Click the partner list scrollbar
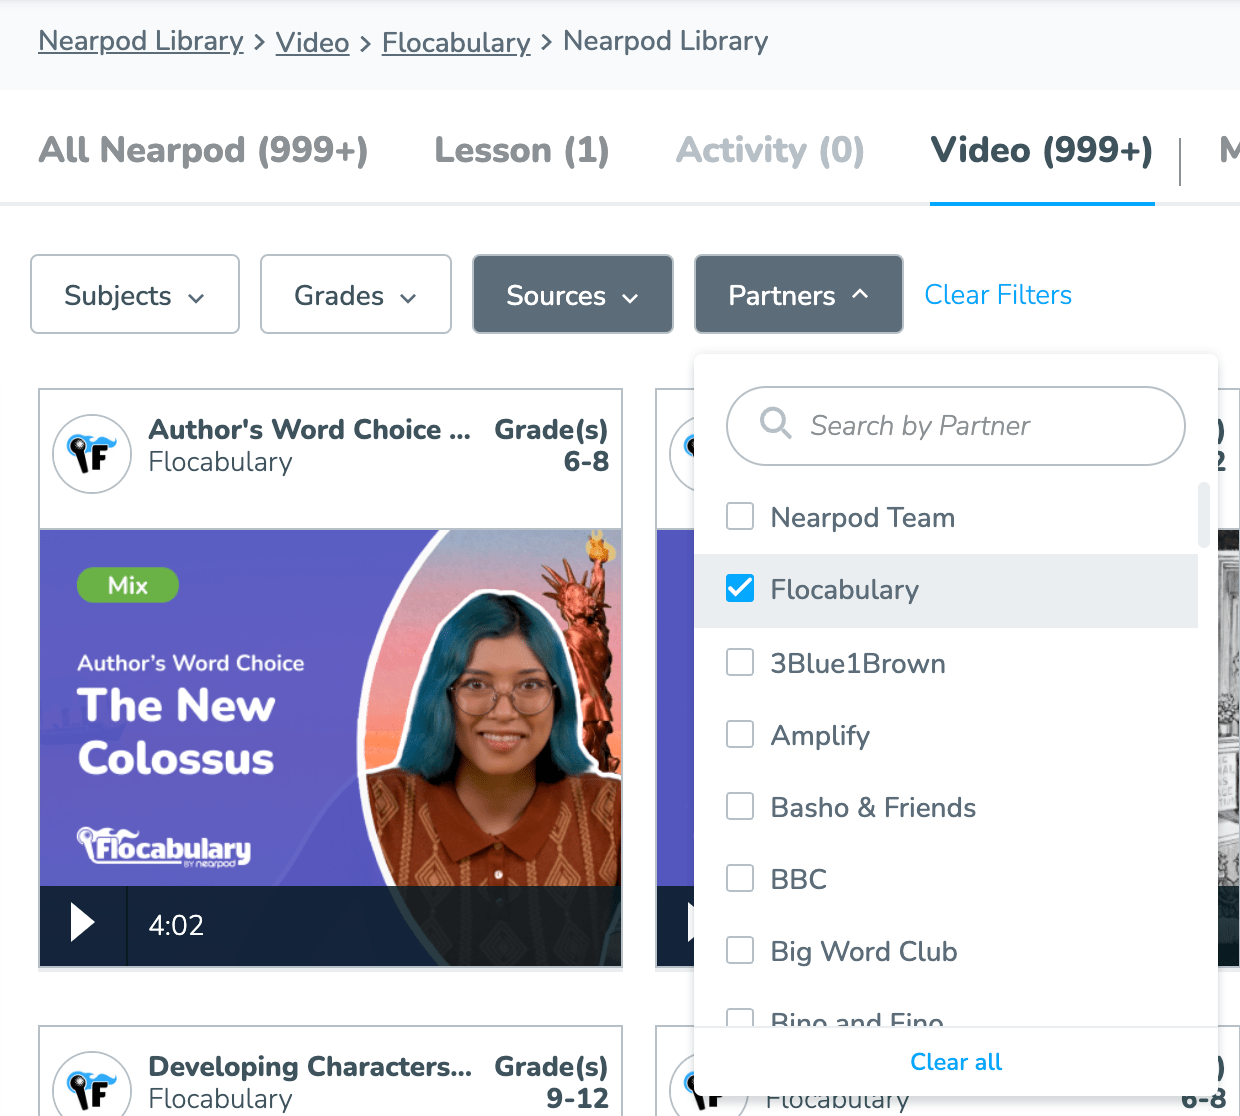 (1204, 515)
